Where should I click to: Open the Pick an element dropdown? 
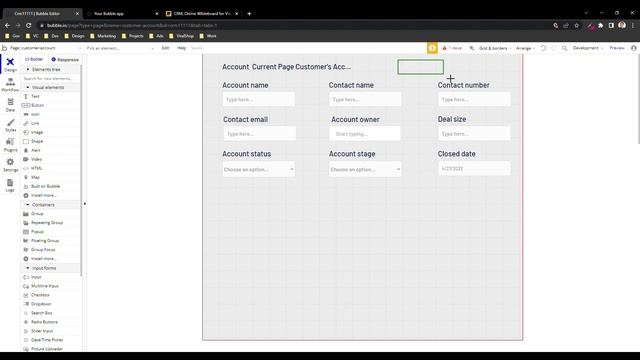[120, 48]
